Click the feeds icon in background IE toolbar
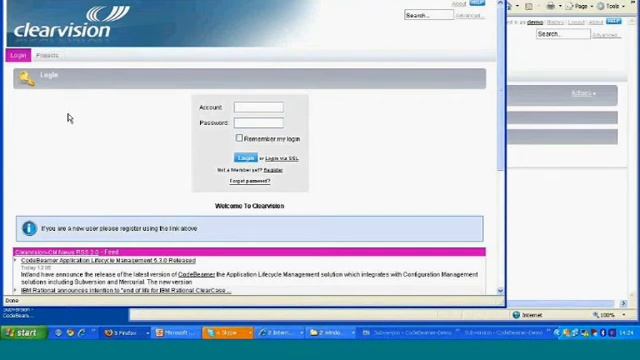The height and width of the screenshot is (360, 640). 529,6
